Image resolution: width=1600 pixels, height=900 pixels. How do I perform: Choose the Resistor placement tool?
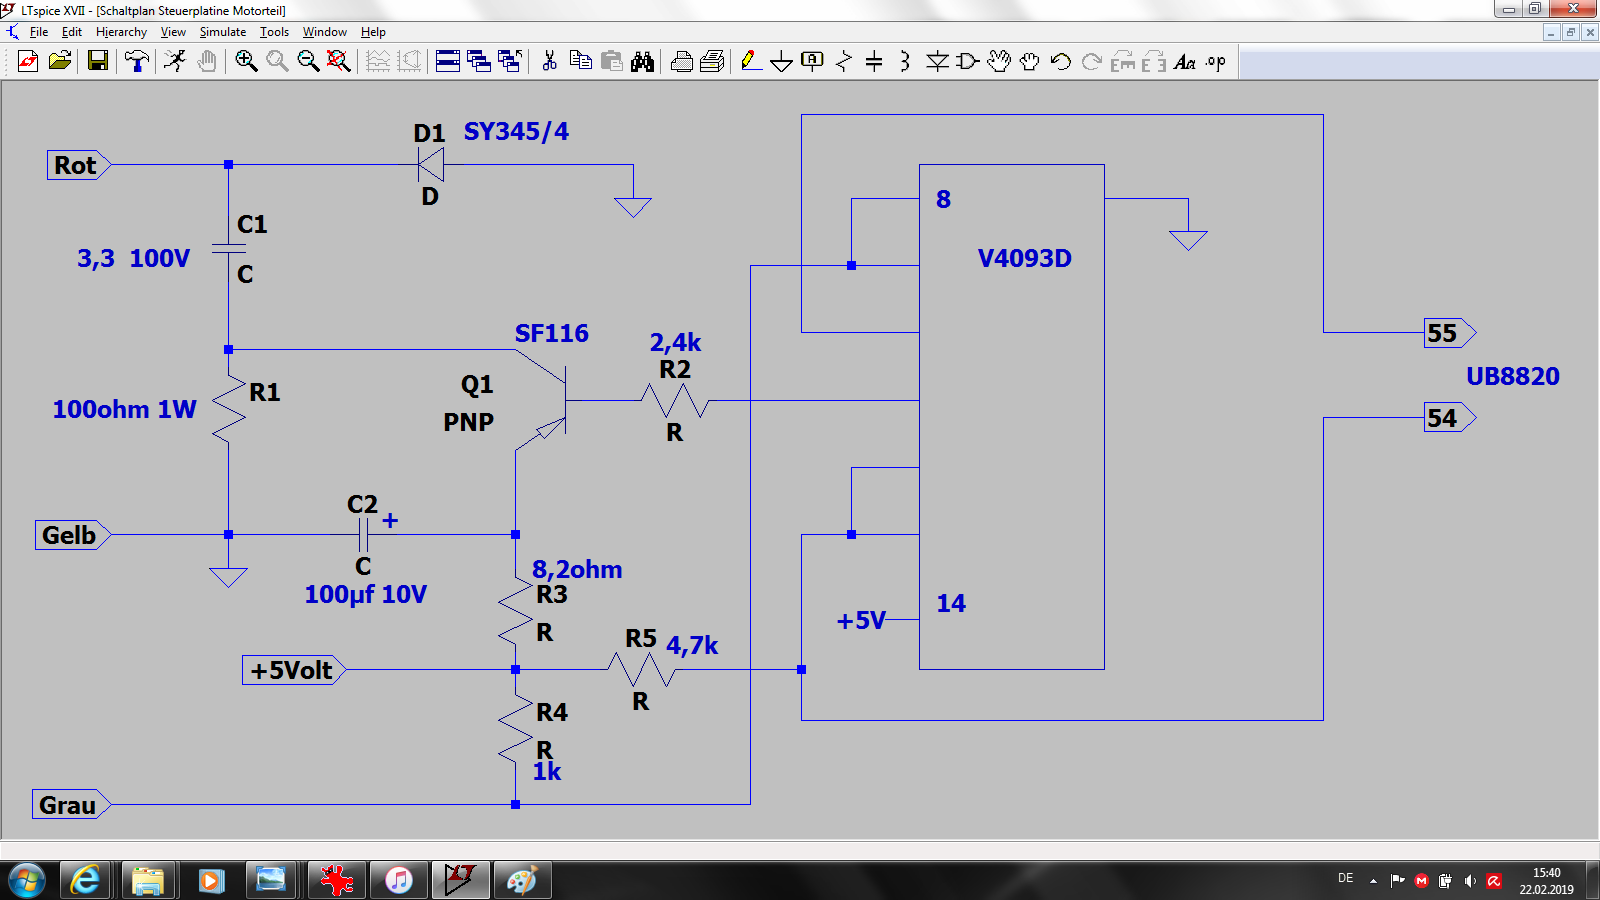tap(844, 62)
